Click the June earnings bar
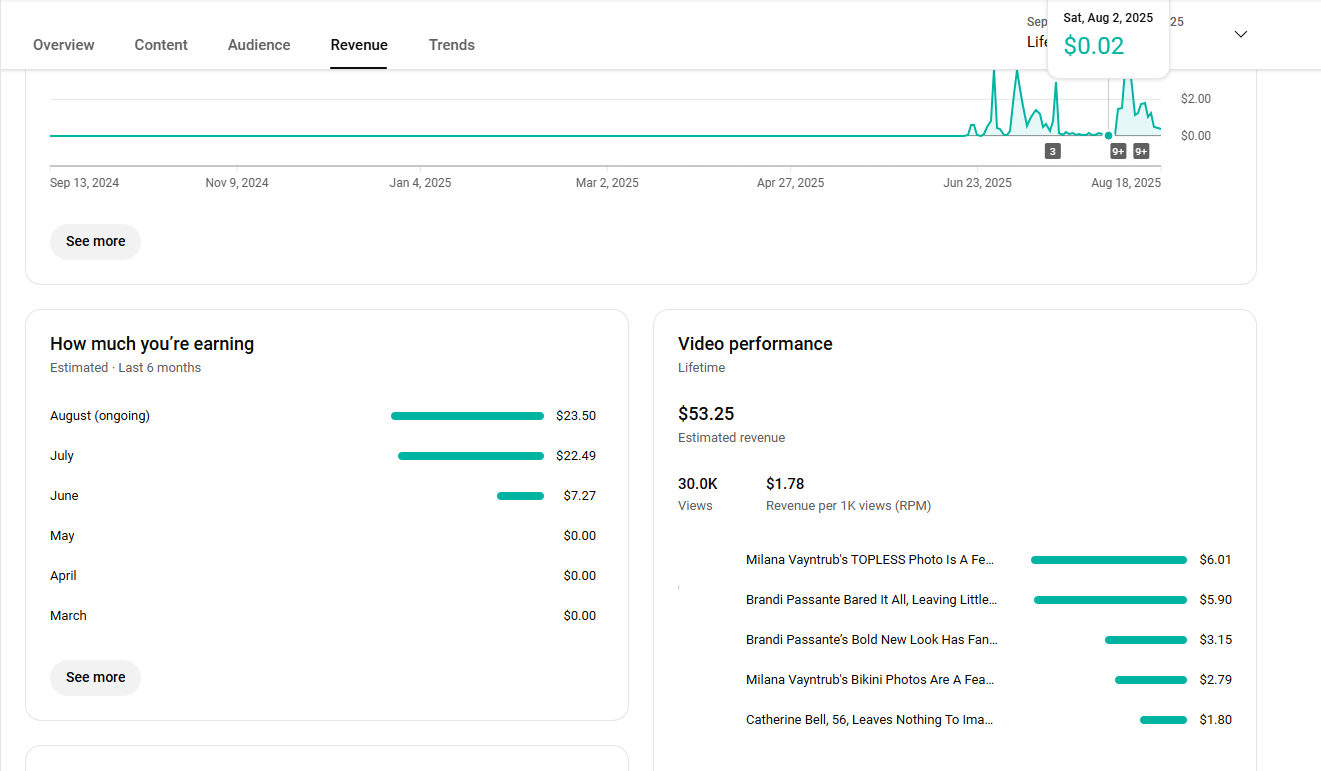1321x771 pixels. tap(520, 496)
